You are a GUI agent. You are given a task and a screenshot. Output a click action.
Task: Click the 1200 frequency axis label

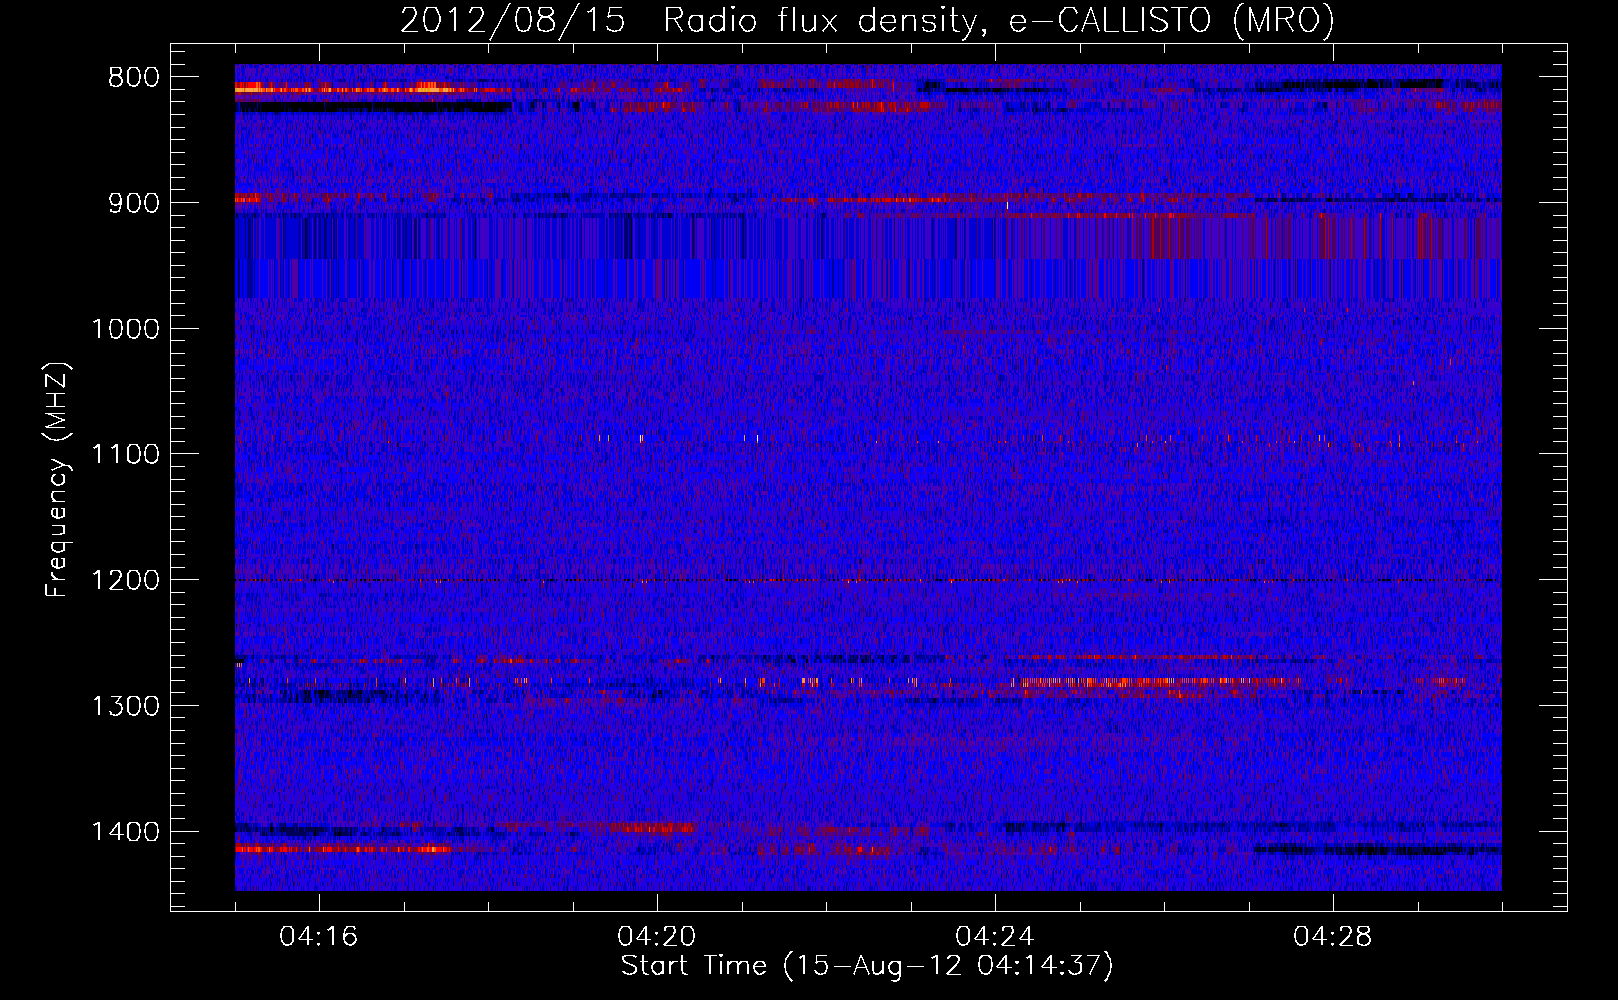click(x=125, y=580)
